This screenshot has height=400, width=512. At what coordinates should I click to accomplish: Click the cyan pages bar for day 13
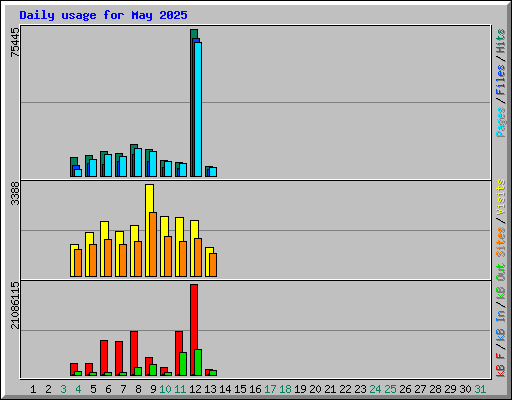click(x=213, y=172)
